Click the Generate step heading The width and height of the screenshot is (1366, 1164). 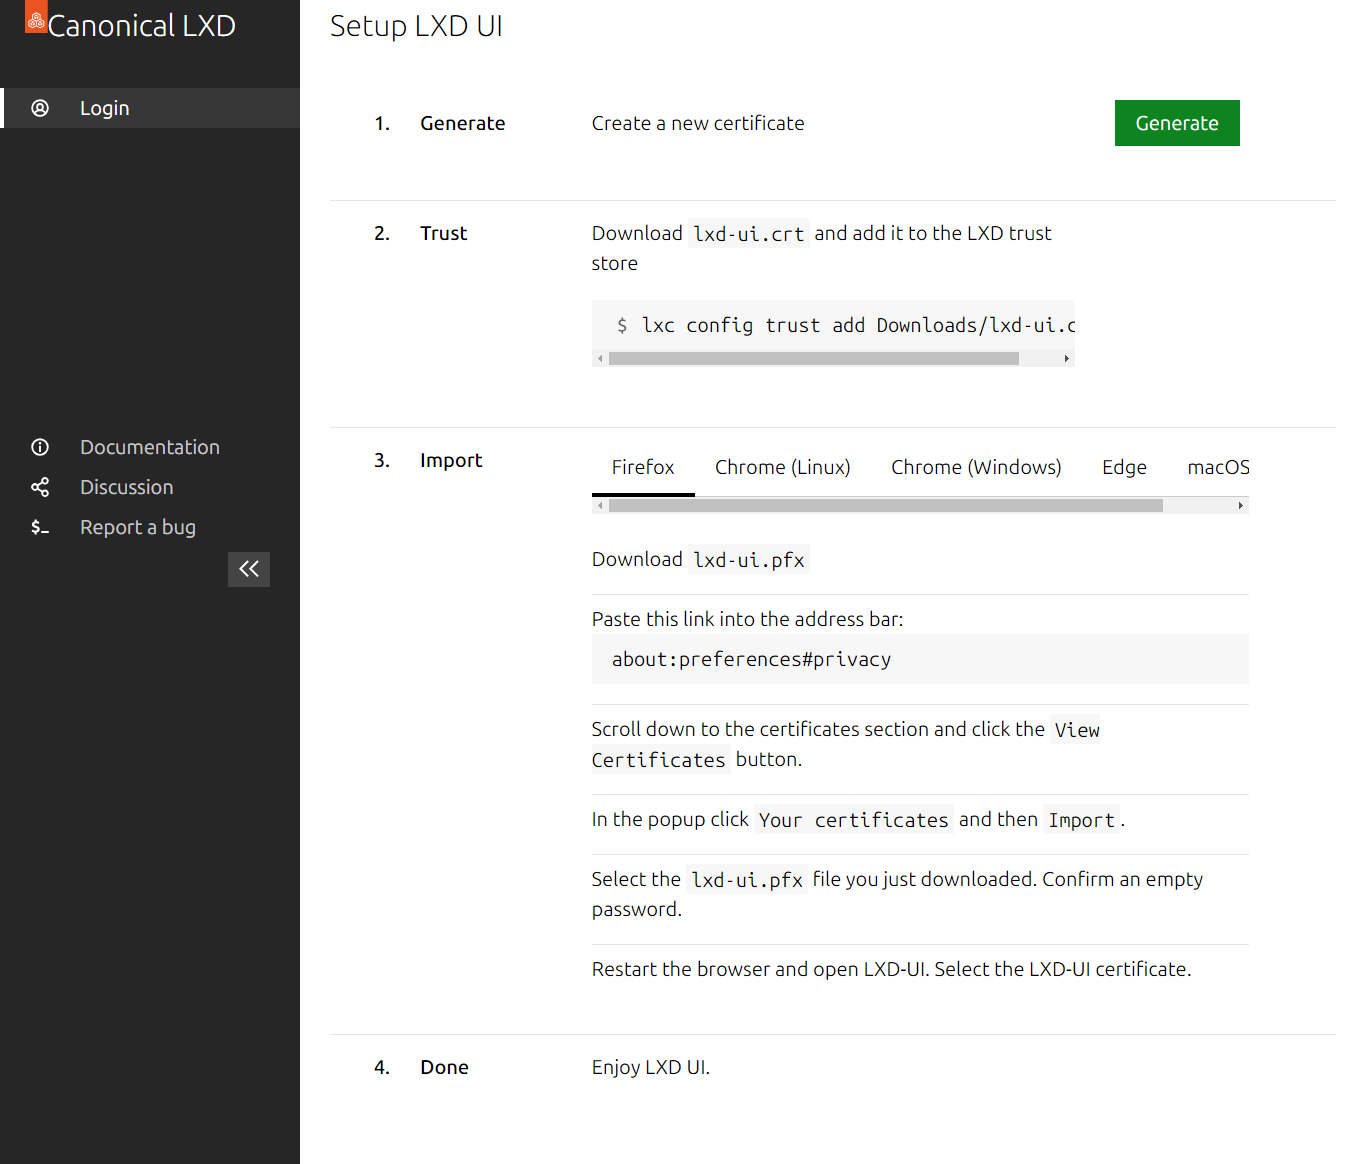463,123
